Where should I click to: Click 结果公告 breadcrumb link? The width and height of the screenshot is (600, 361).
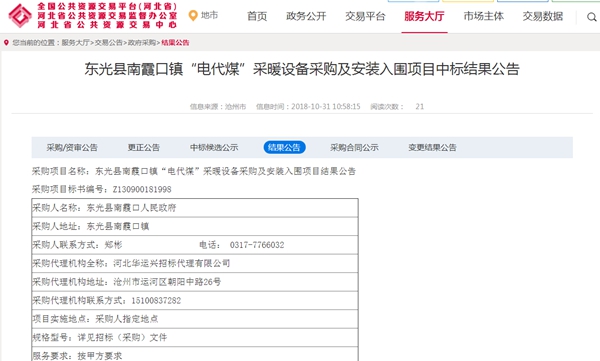coord(175,42)
